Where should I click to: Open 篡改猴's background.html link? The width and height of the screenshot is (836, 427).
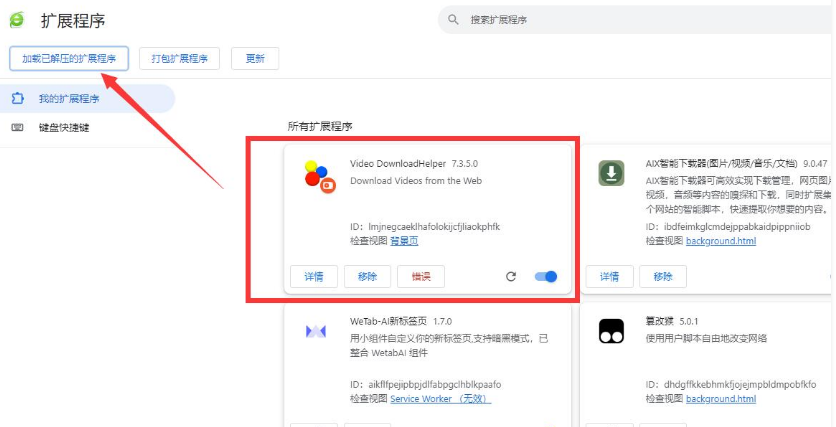pos(720,399)
